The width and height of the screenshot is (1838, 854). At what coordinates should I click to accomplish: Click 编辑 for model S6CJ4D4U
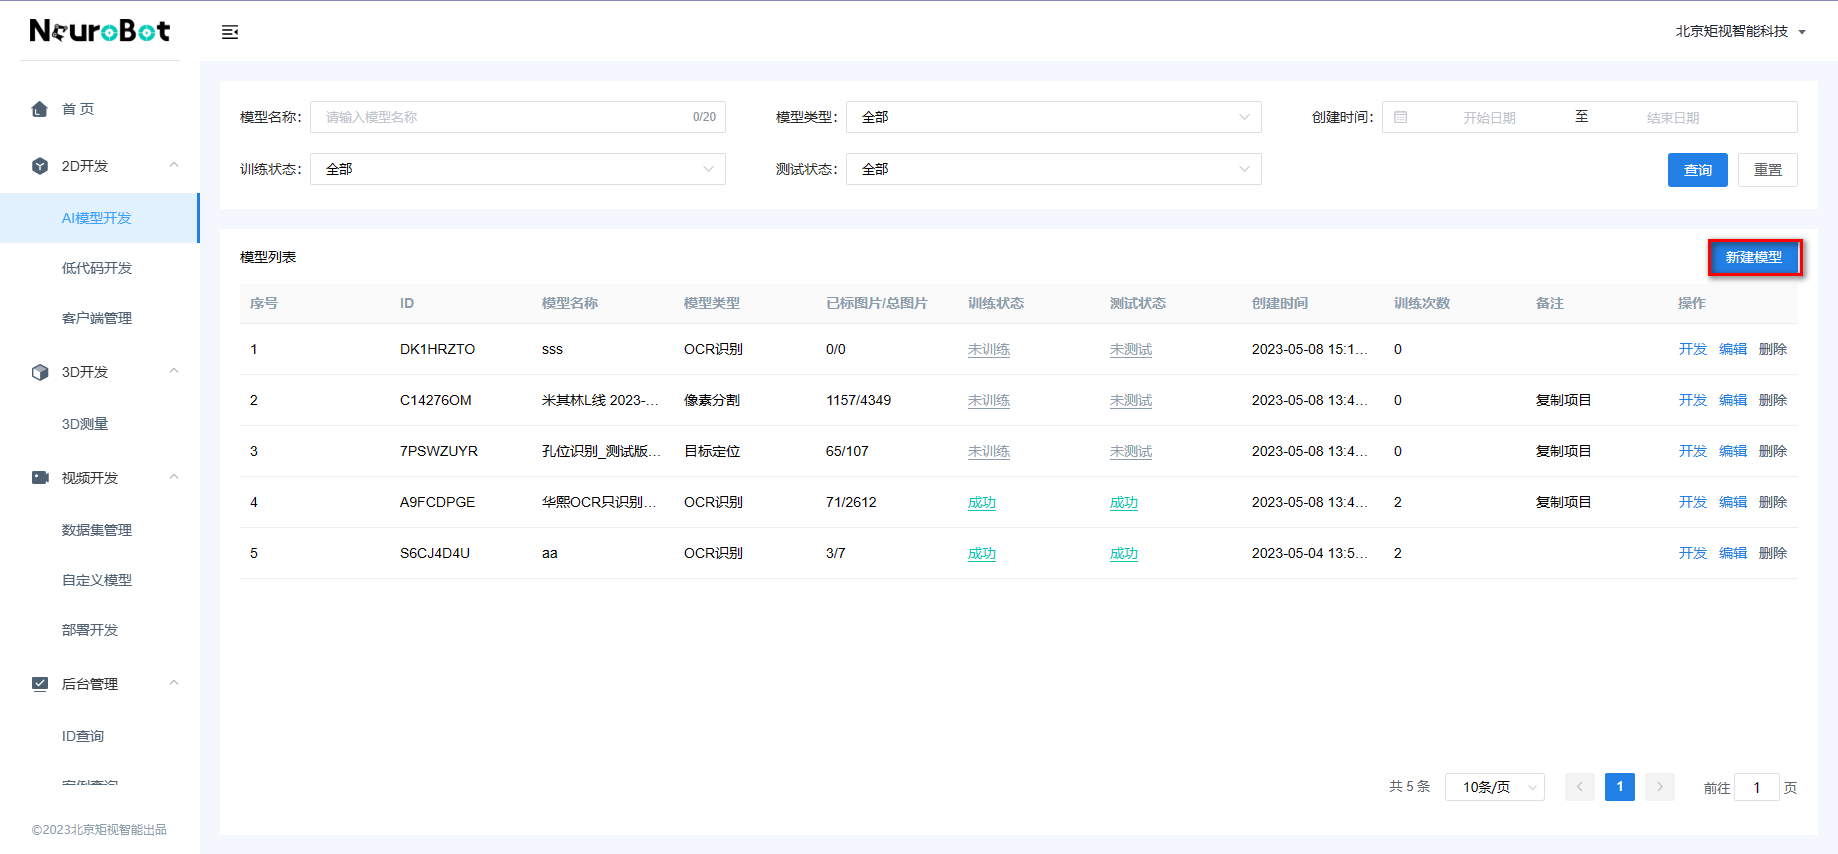click(1733, 553)
